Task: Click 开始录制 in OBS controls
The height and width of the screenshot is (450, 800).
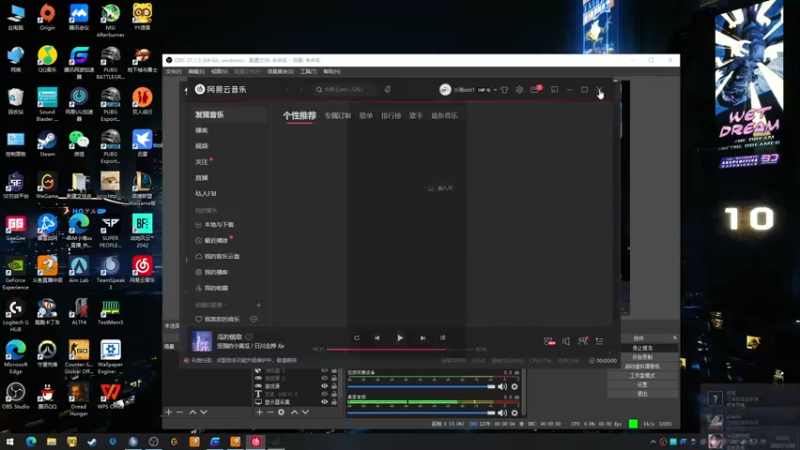Action: click(x=642, y=357)
